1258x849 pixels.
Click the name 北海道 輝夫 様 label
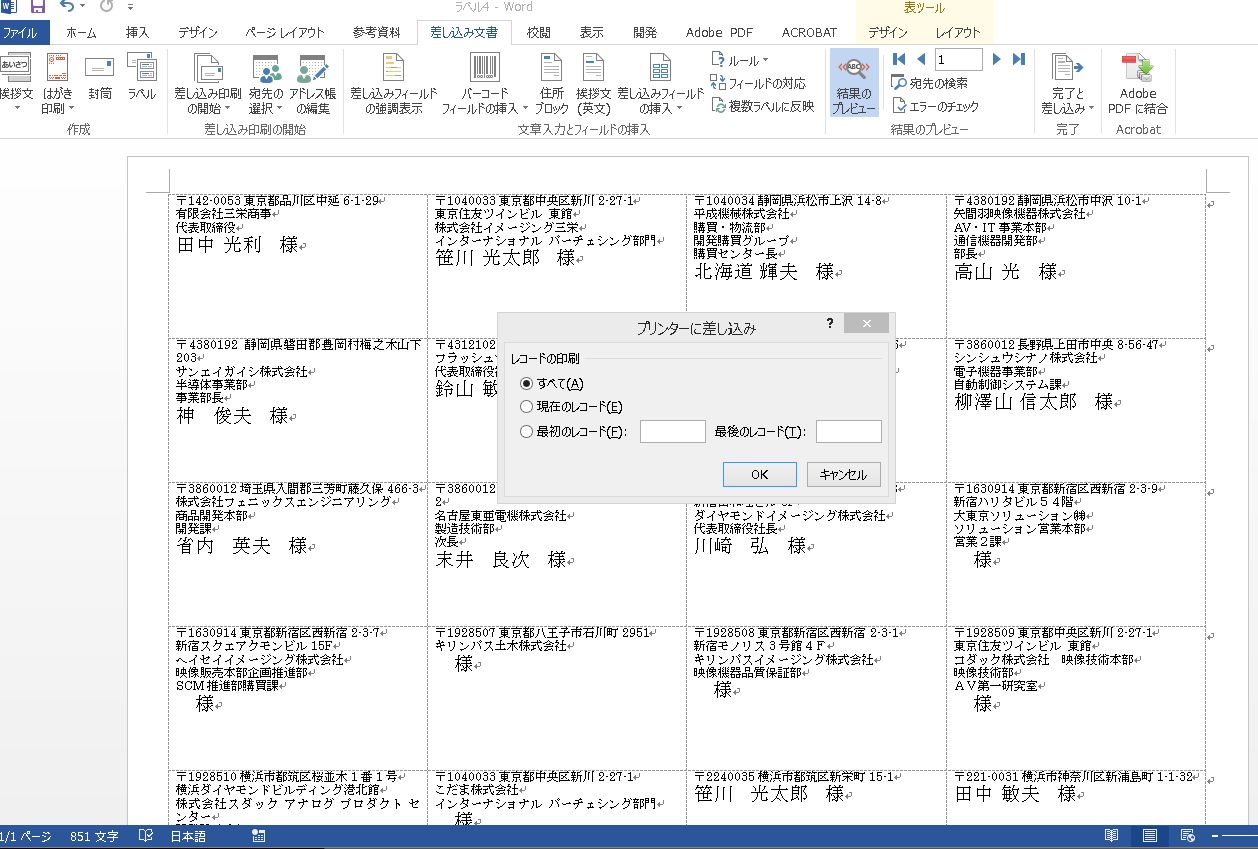click(x=764, y=271)
